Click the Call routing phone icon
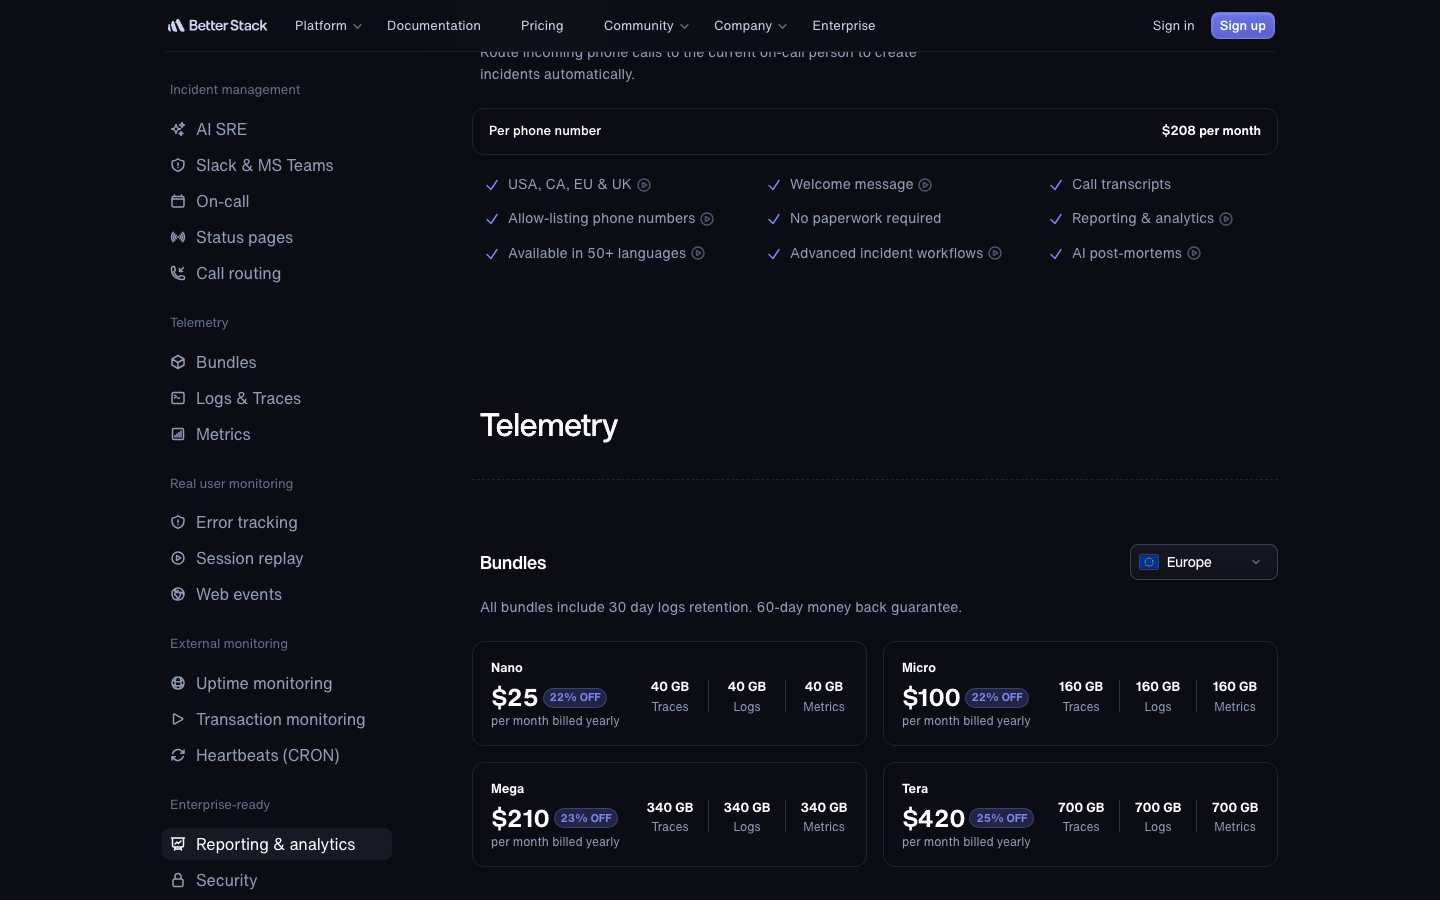This screenshot has width=1440, height=900. tap(178, 273)
